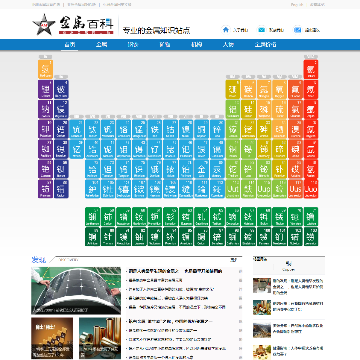Open the gold-themed thumbnail beside copper tubes

(x=52, y=338)
